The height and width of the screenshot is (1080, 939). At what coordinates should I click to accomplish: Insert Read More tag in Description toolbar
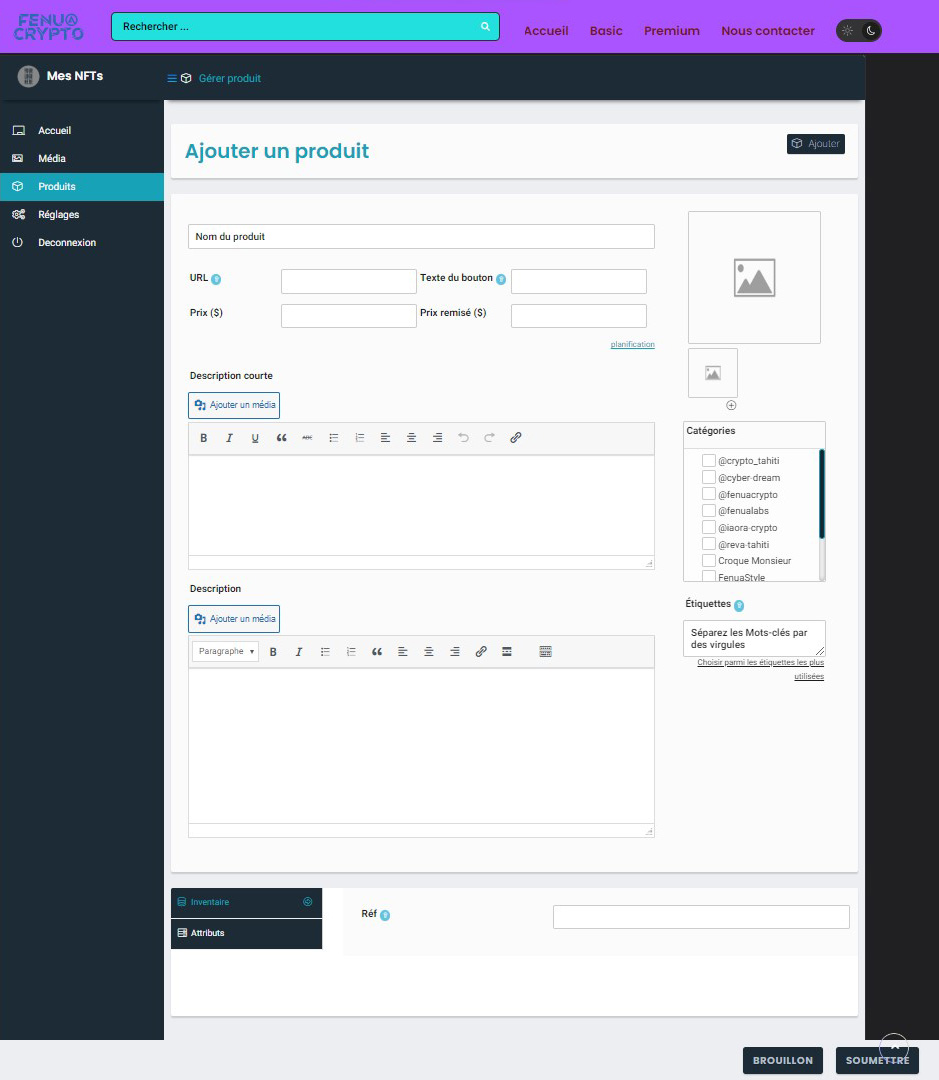[x=506, y=652]
